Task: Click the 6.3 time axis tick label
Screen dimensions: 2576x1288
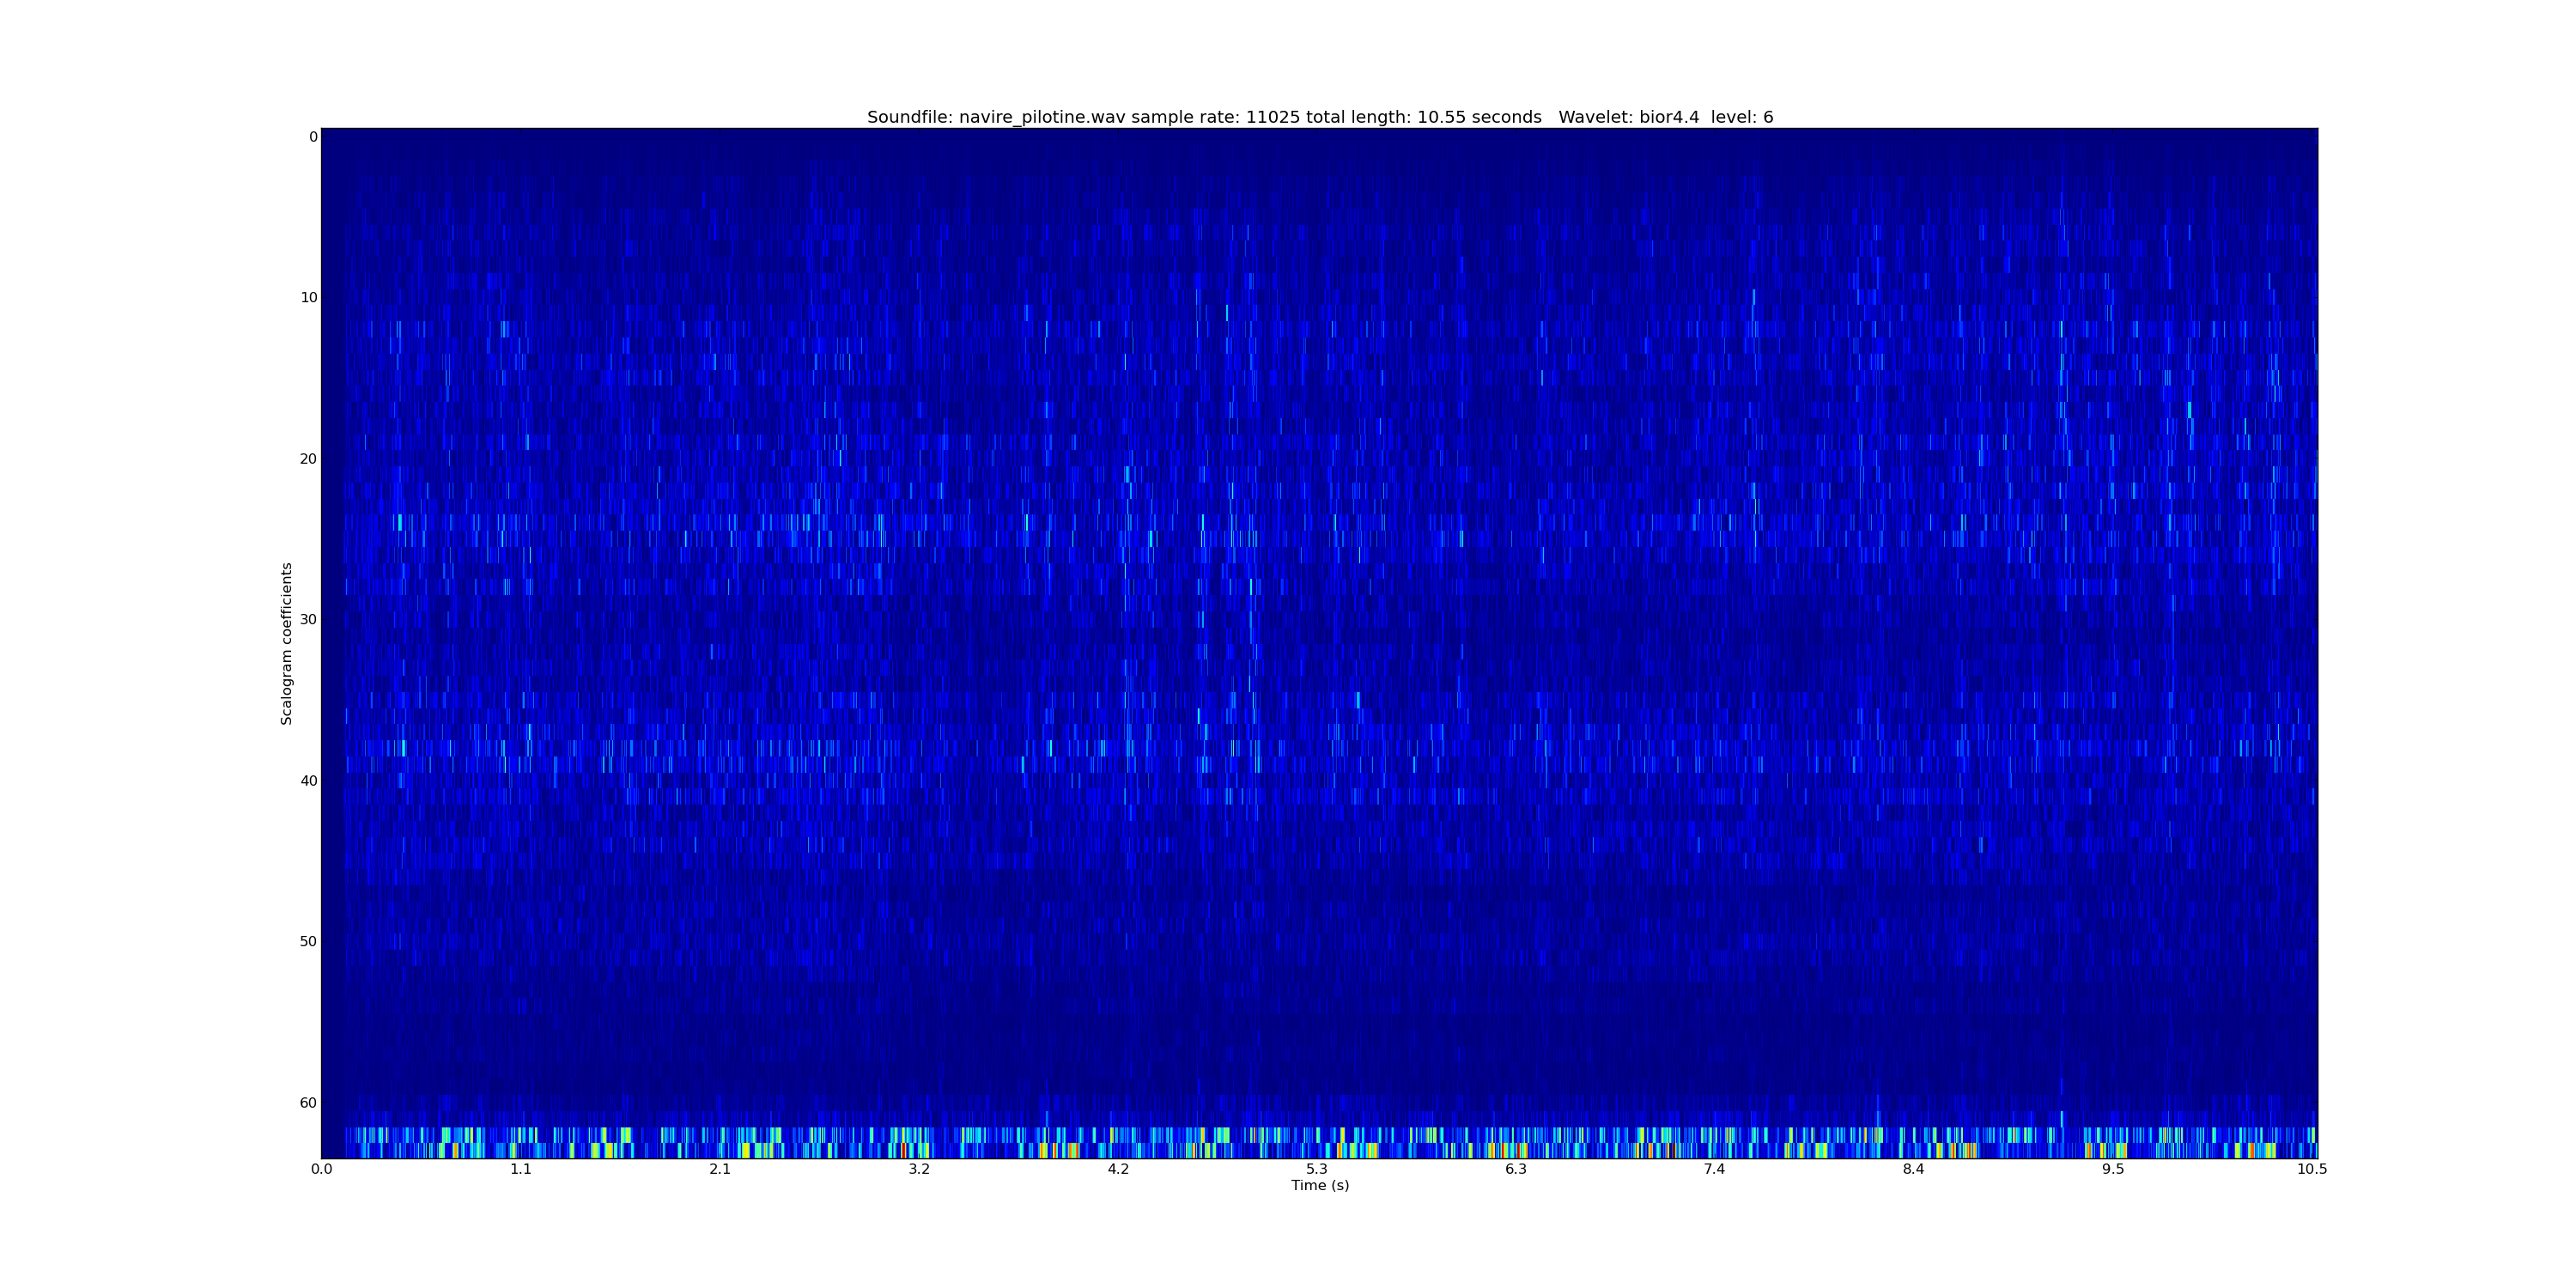Action: coord(1515,1169)
